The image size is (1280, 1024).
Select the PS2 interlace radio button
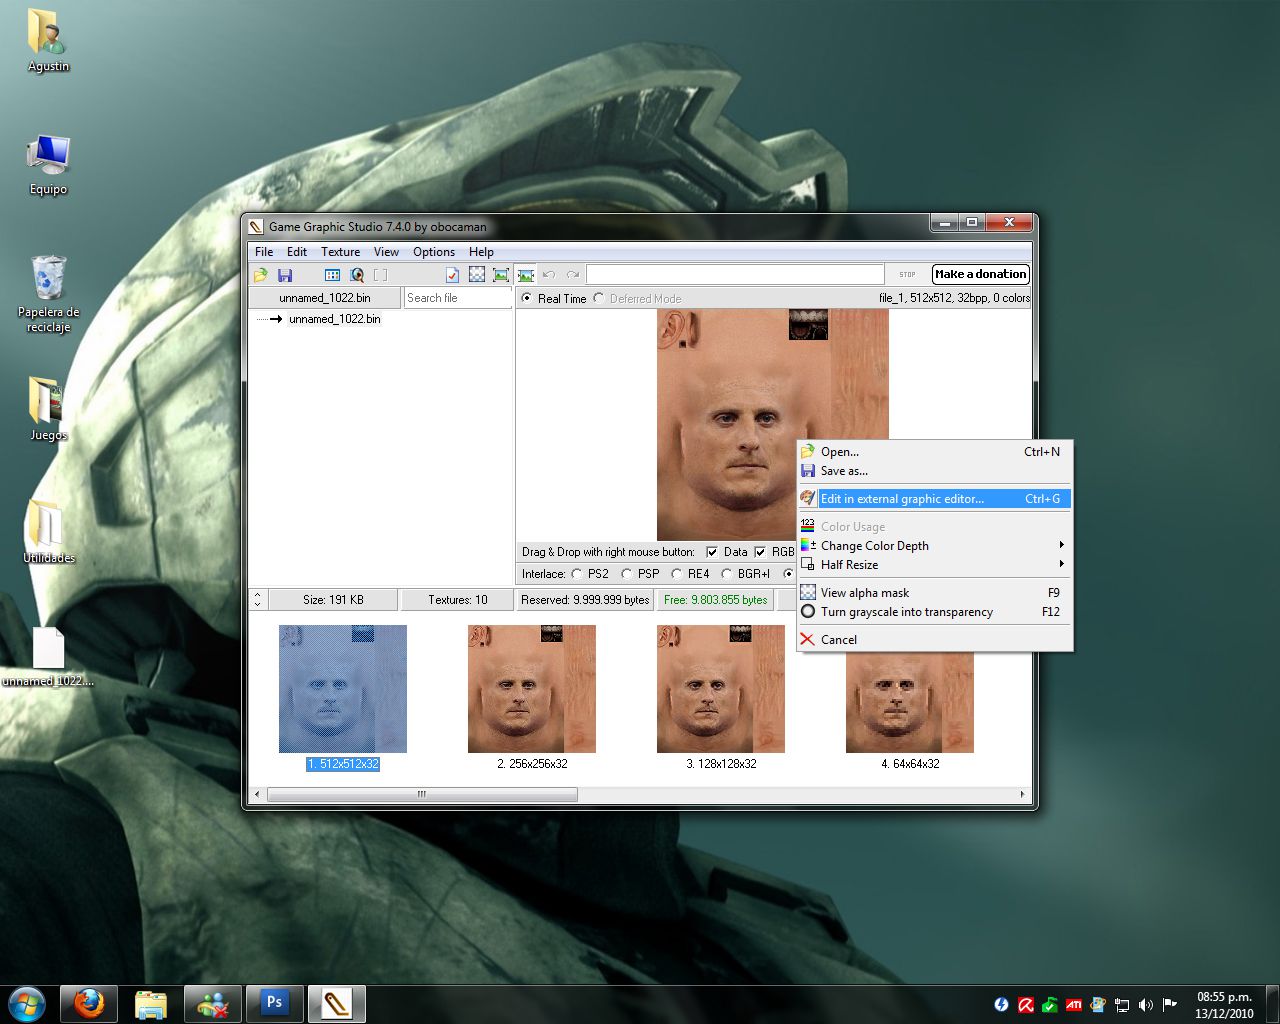(x=577, y=574)
